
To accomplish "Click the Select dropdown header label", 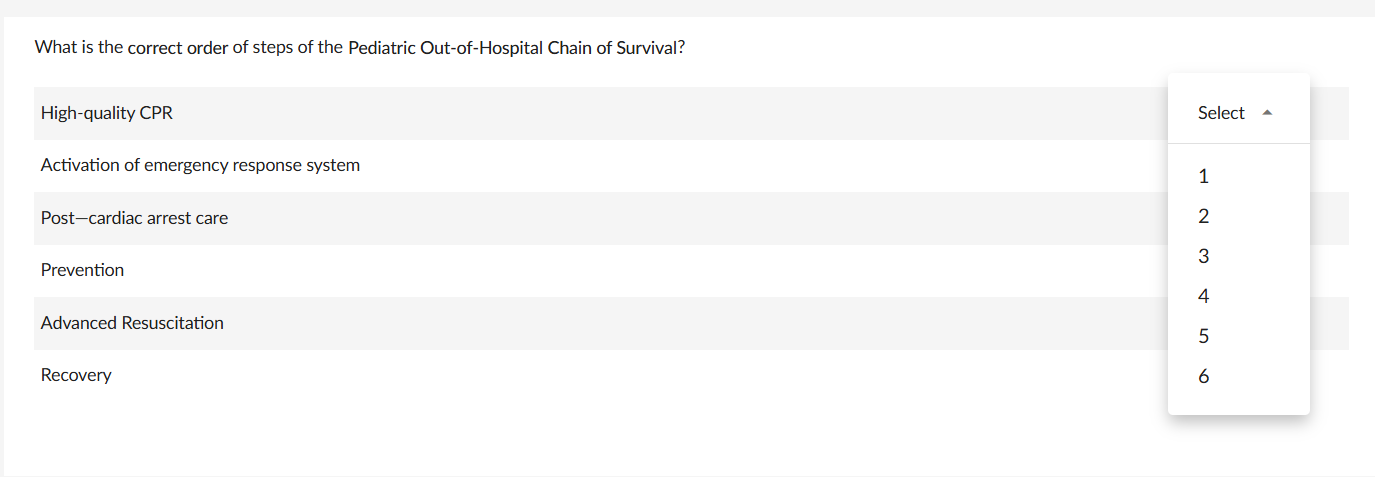I will click(1221, 113).
